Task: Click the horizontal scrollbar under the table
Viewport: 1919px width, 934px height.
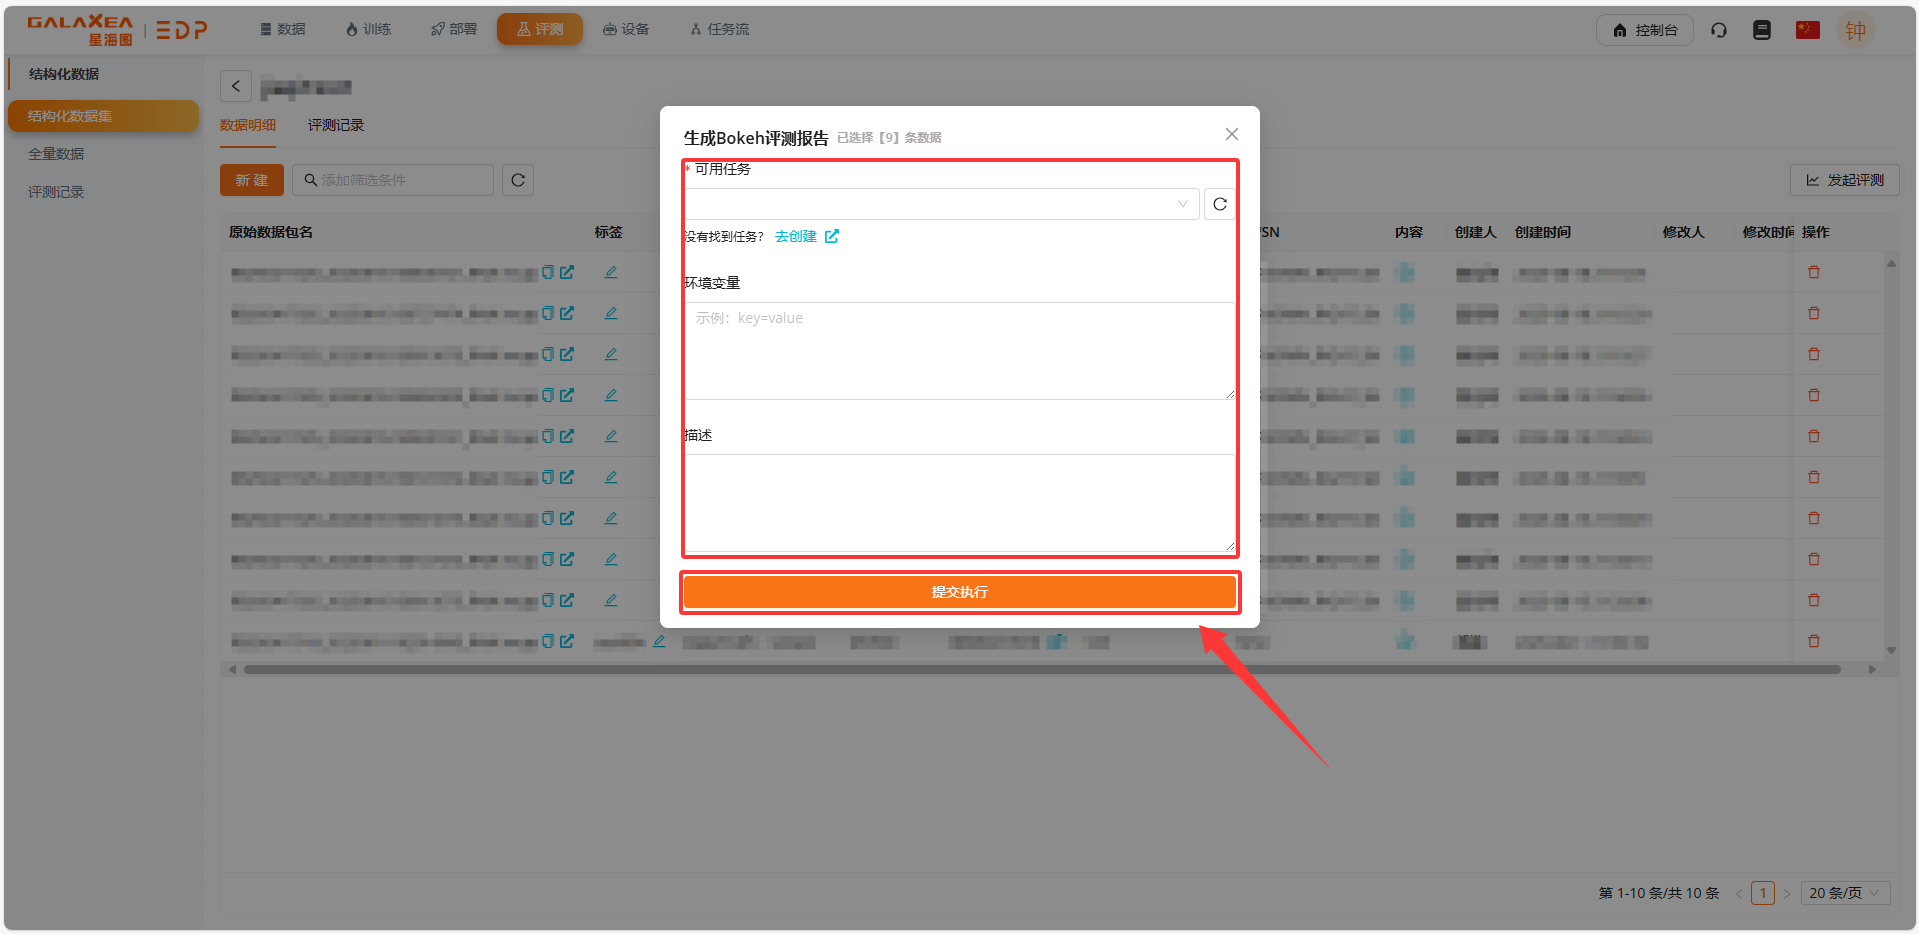Action: (1040, 669)
